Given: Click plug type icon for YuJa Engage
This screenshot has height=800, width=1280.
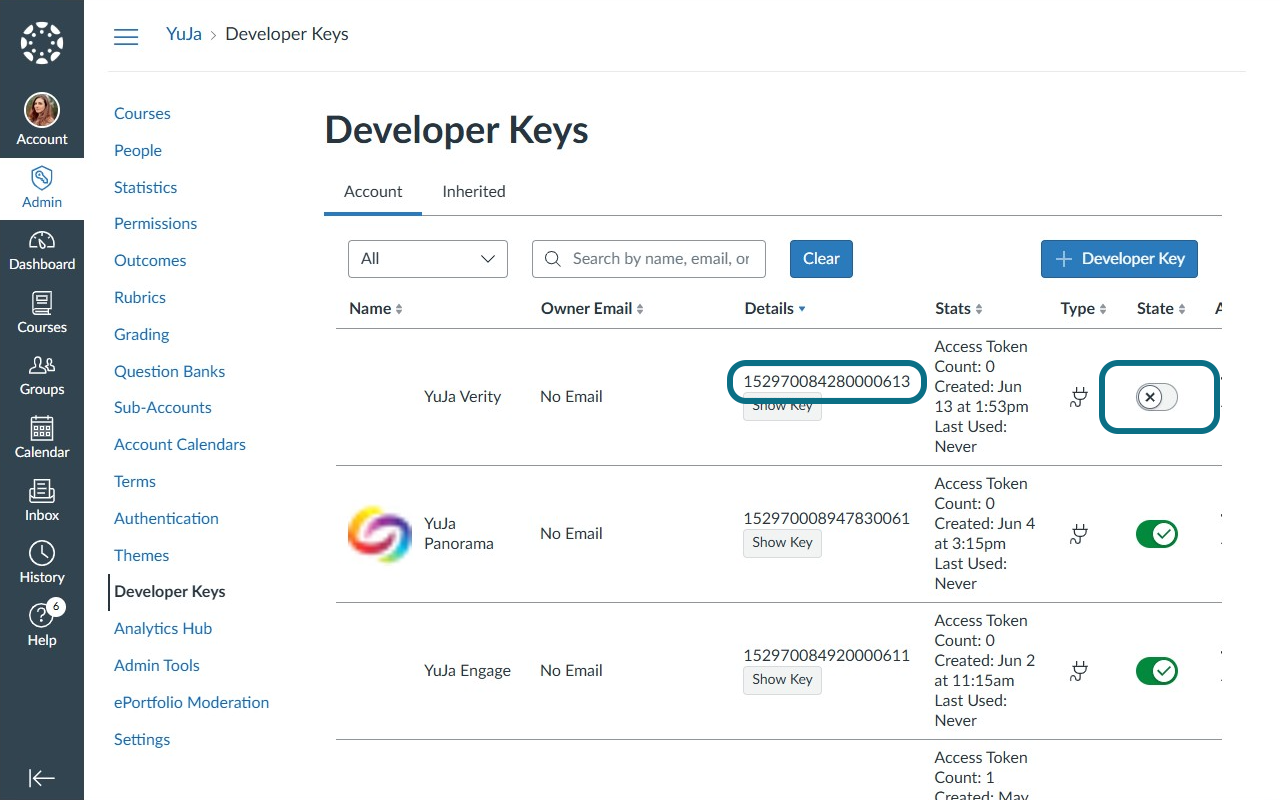Looking at the screenshot, I should coord(1078,671).
